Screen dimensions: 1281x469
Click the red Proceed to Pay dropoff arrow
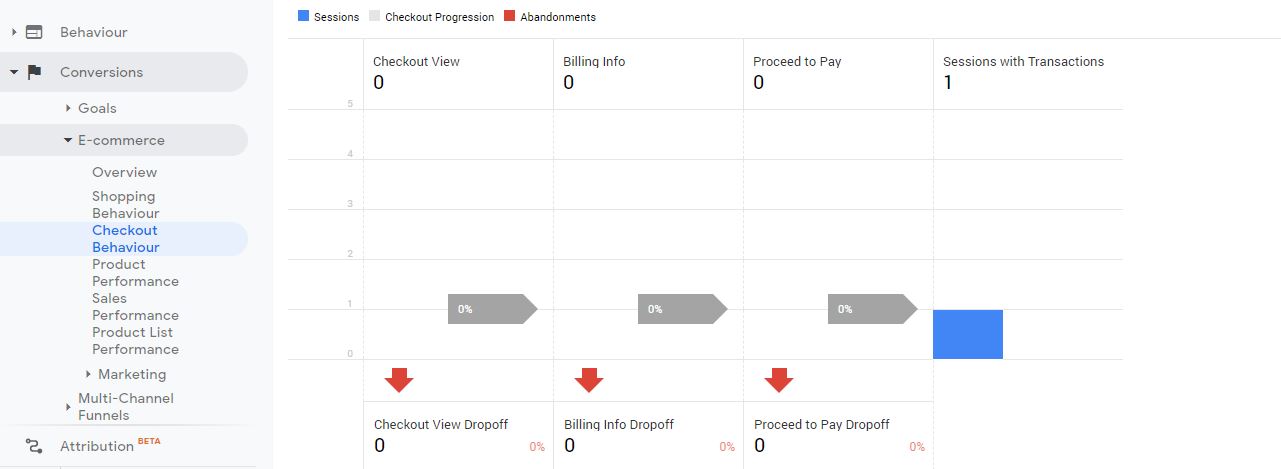click(779, 380)
